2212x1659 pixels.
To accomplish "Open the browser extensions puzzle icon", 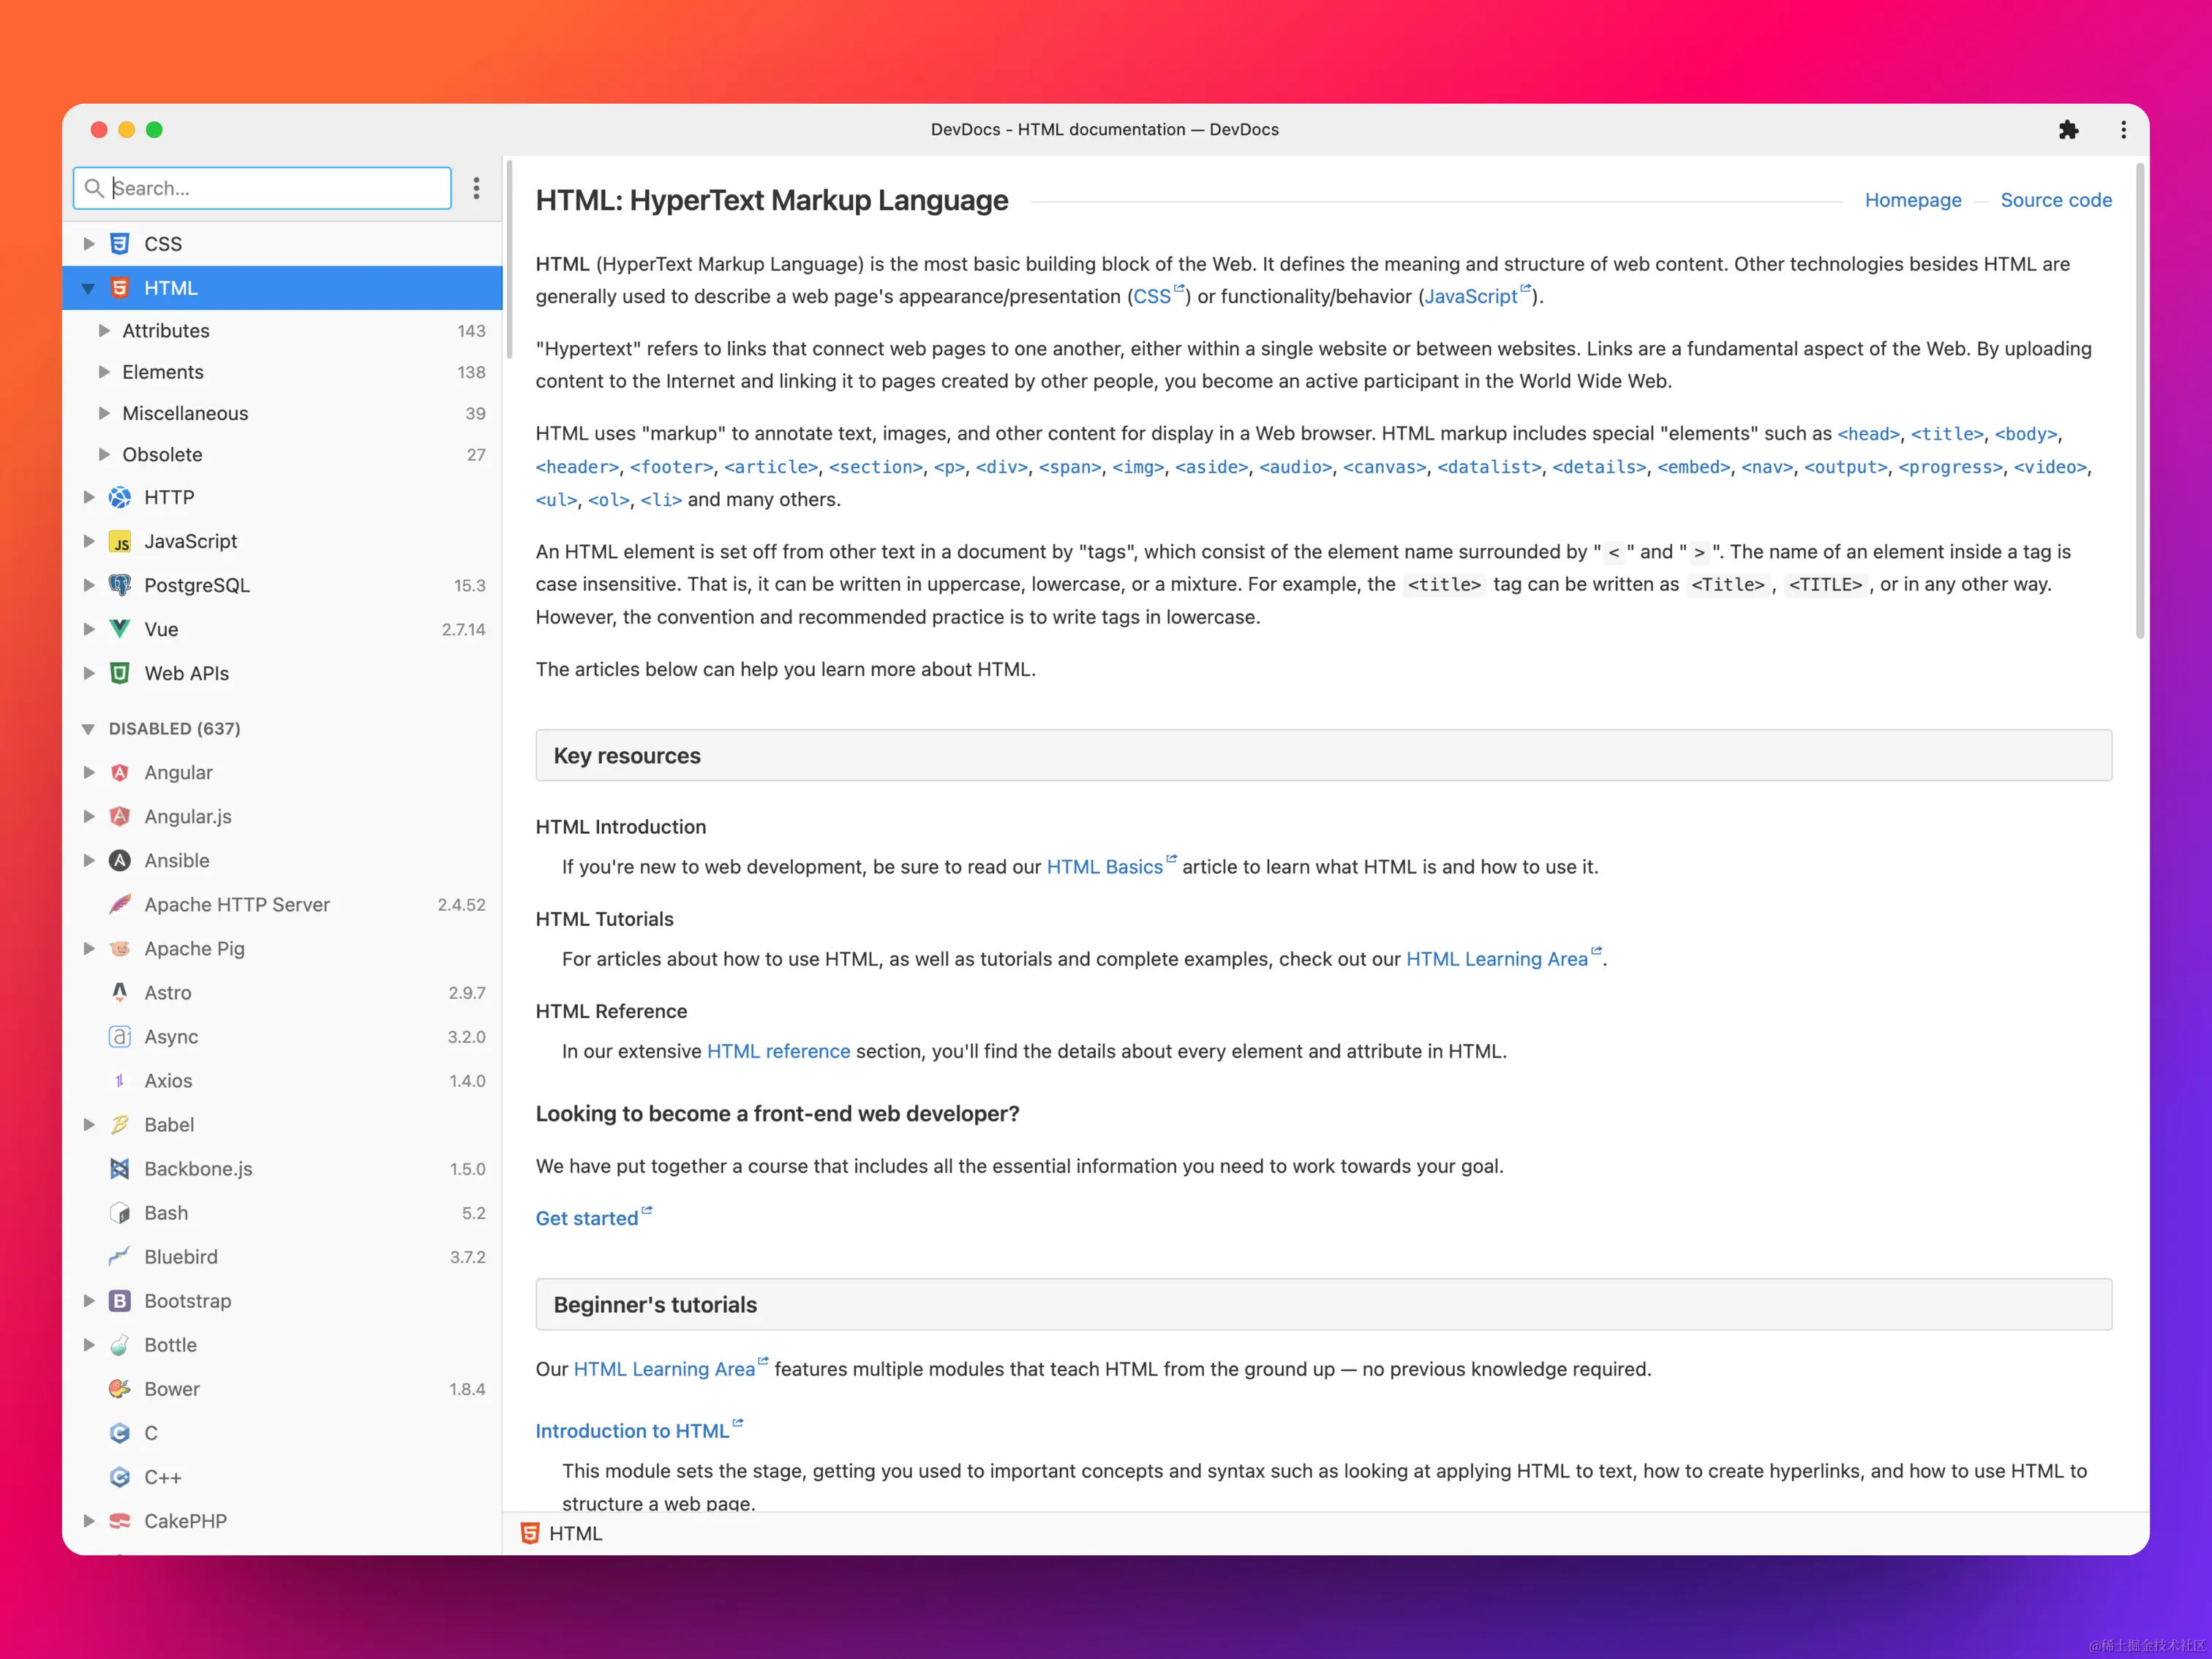I will (2069, 129).
